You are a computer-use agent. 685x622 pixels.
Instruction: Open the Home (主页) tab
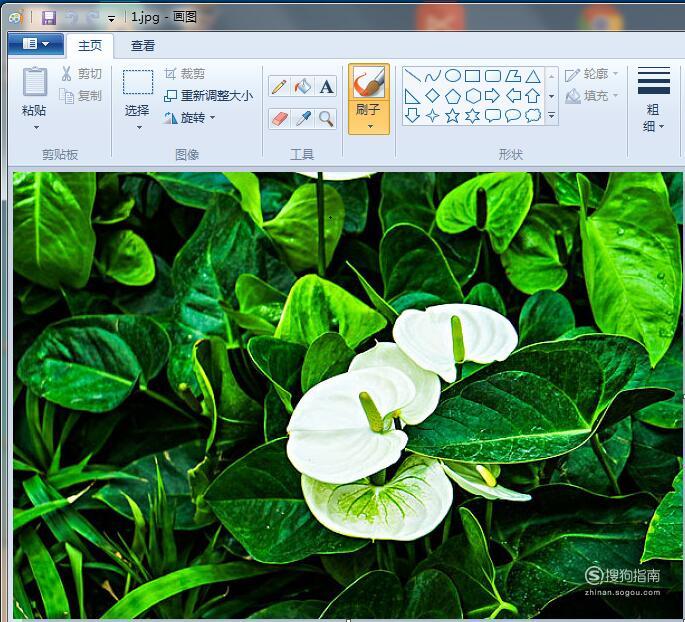(90, 45)
